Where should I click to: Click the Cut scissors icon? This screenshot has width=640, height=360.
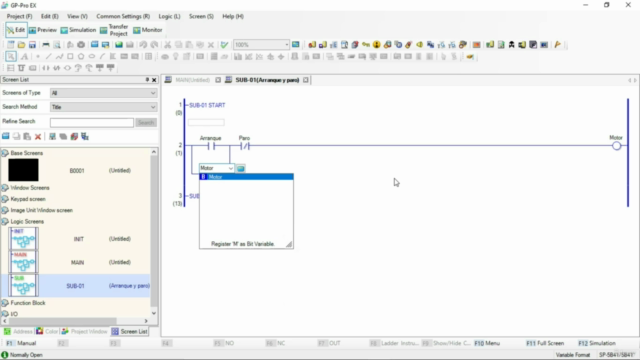click(x=167, y=44)
